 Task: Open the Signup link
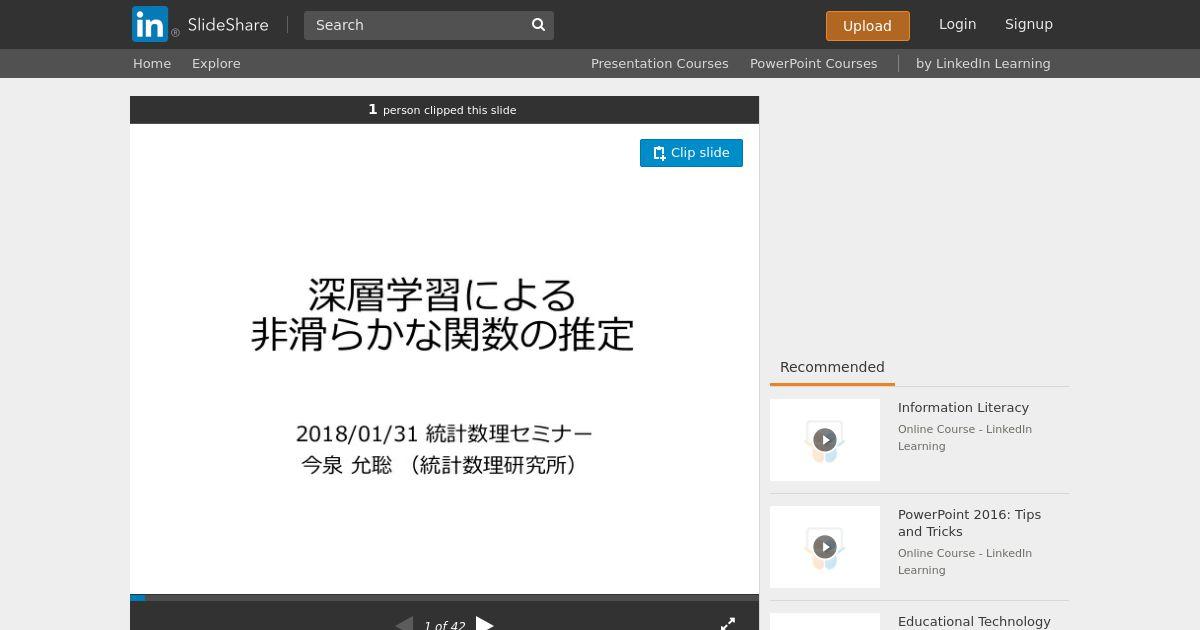click(x=1029, y=24)
